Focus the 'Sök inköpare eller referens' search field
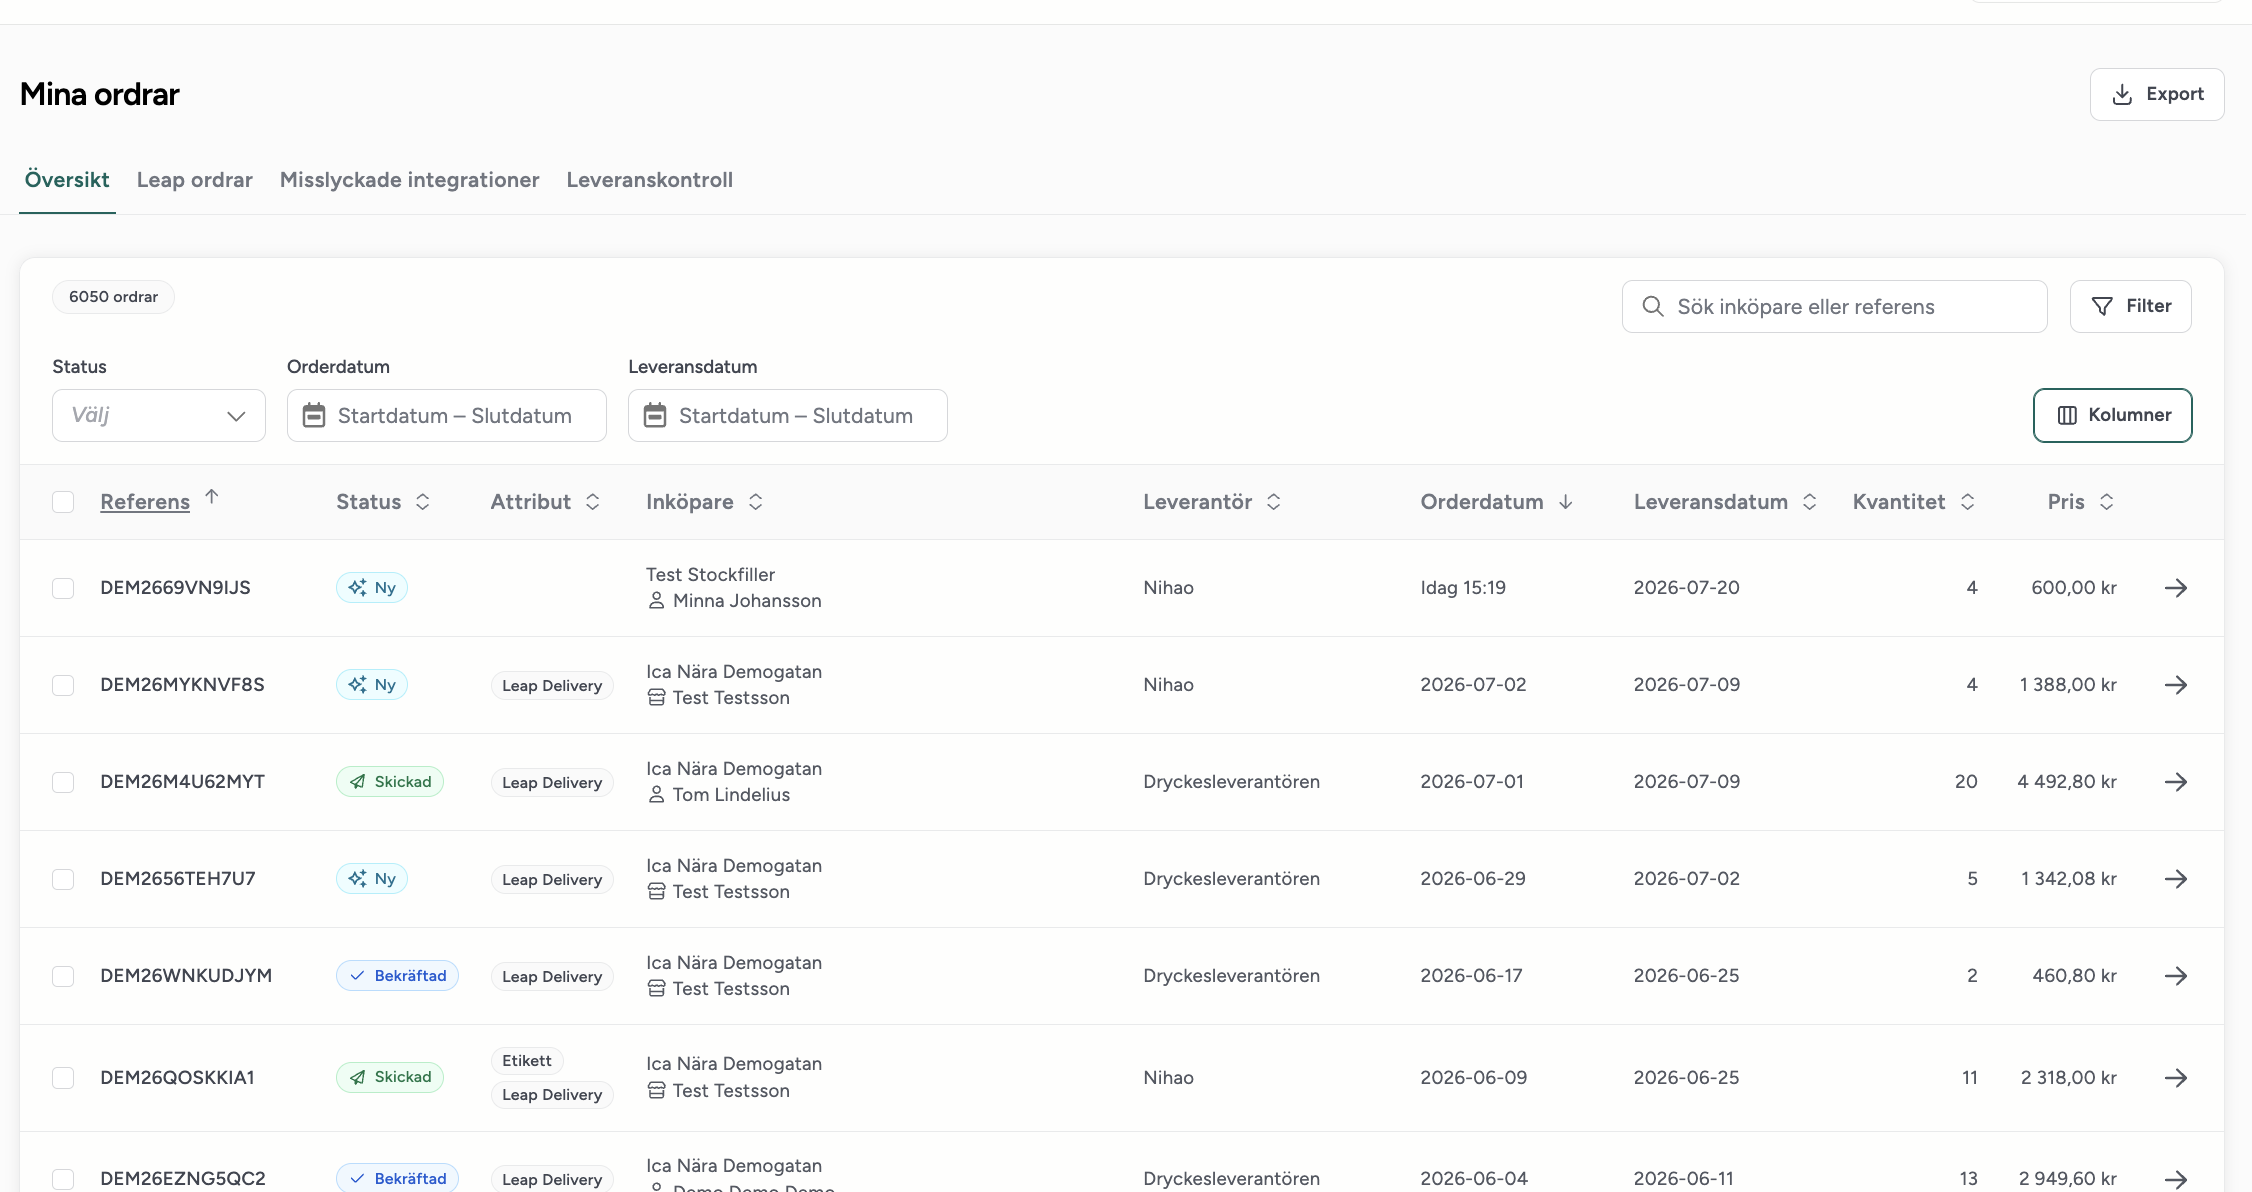Image resolution: width=2252 pixels, height=1192 pixels. coord(1835,306)
